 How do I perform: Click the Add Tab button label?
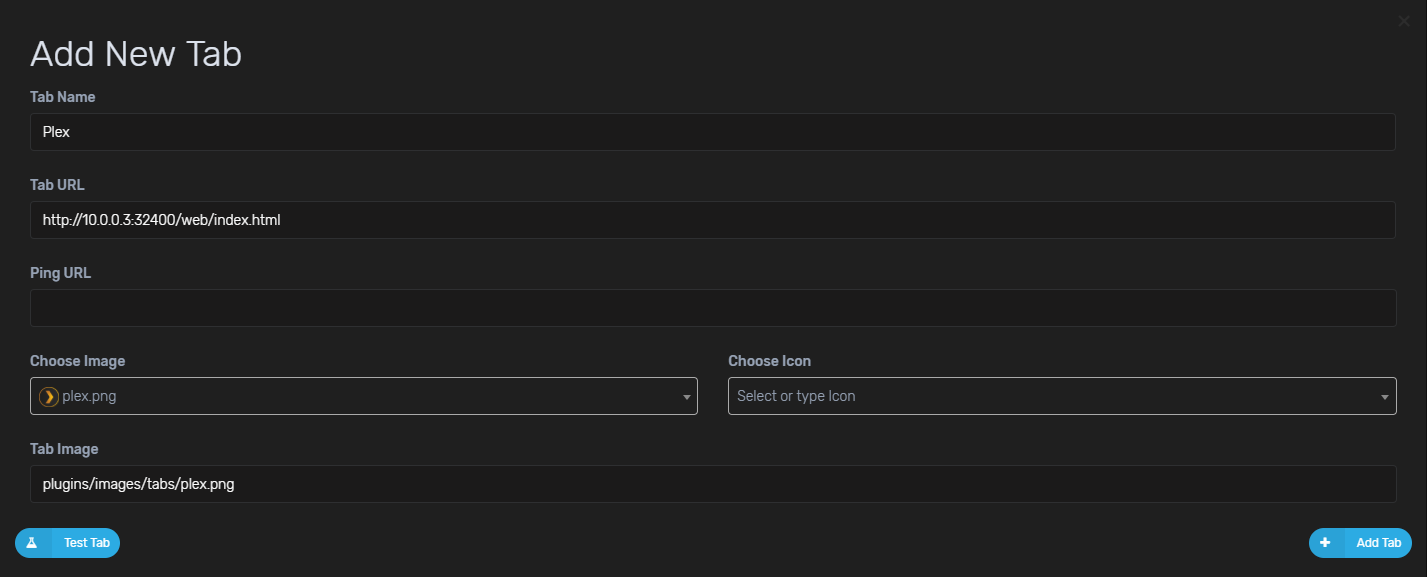point(1378,543)
